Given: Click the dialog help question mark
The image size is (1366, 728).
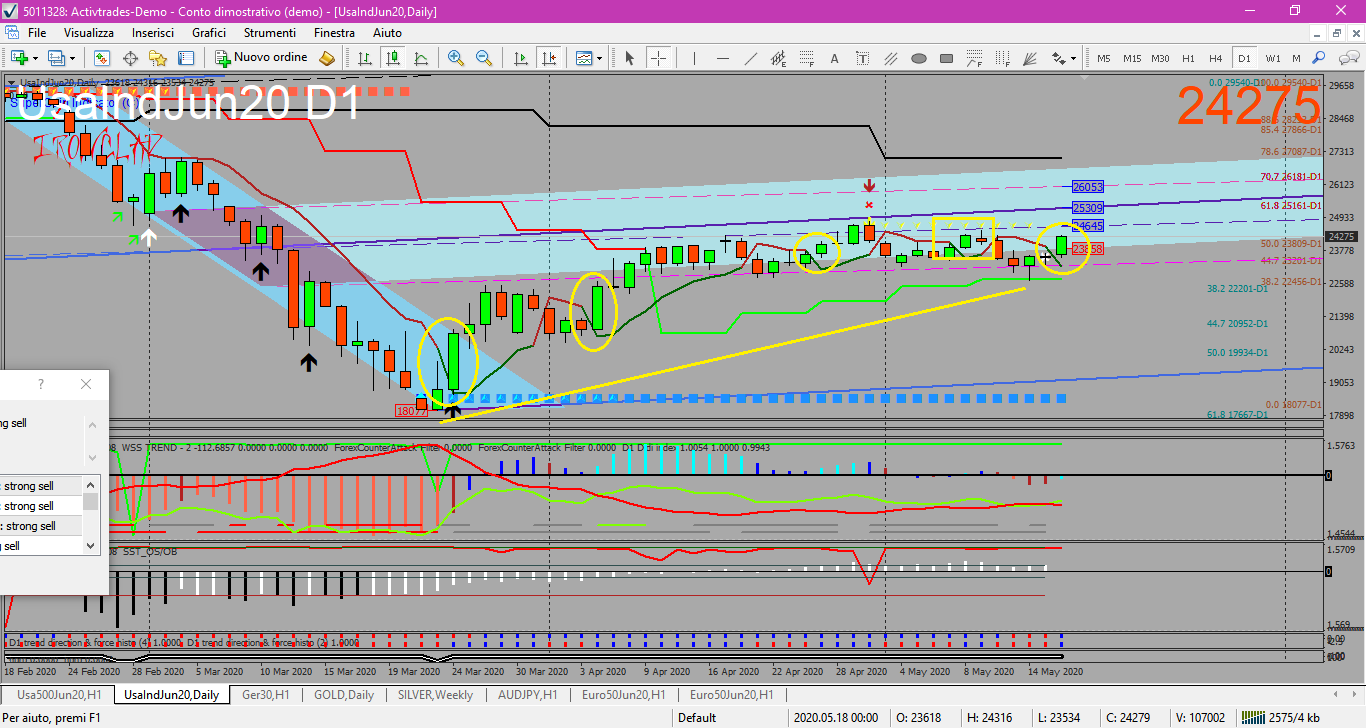Looking at the screenshot, I should click(41, 384).
